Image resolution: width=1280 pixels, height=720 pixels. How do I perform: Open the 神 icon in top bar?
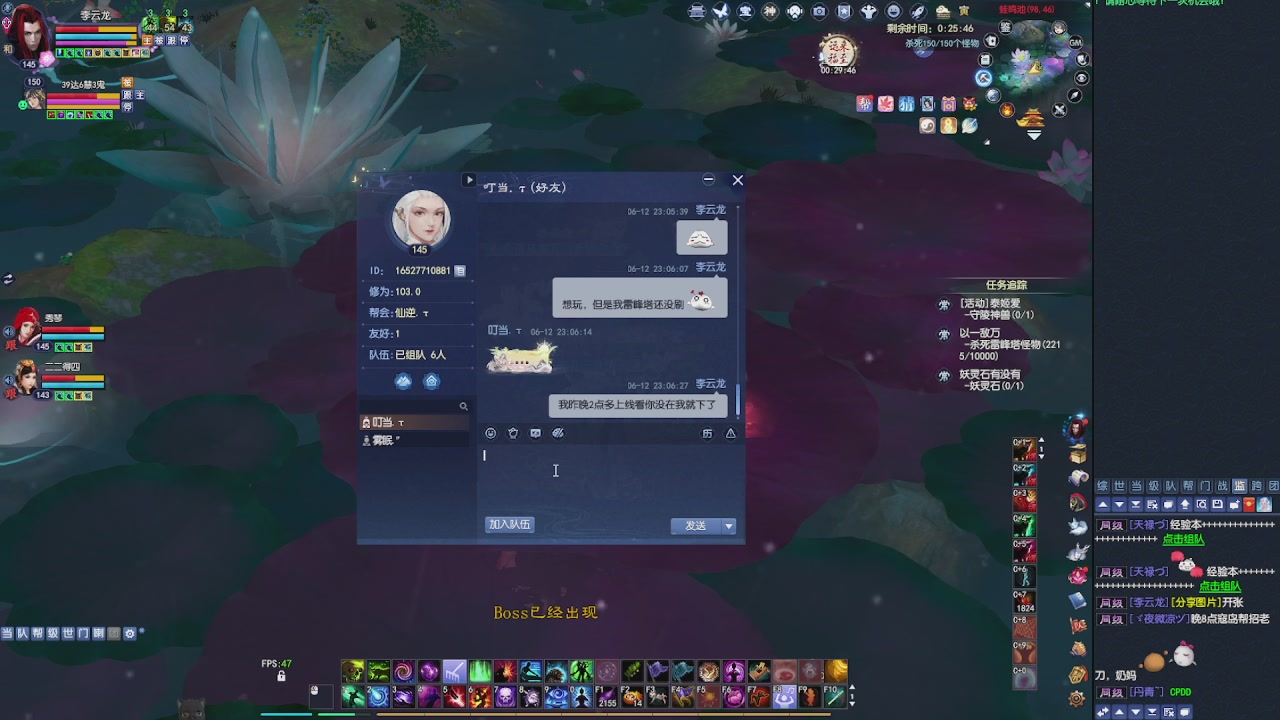(x=770, y=11)
